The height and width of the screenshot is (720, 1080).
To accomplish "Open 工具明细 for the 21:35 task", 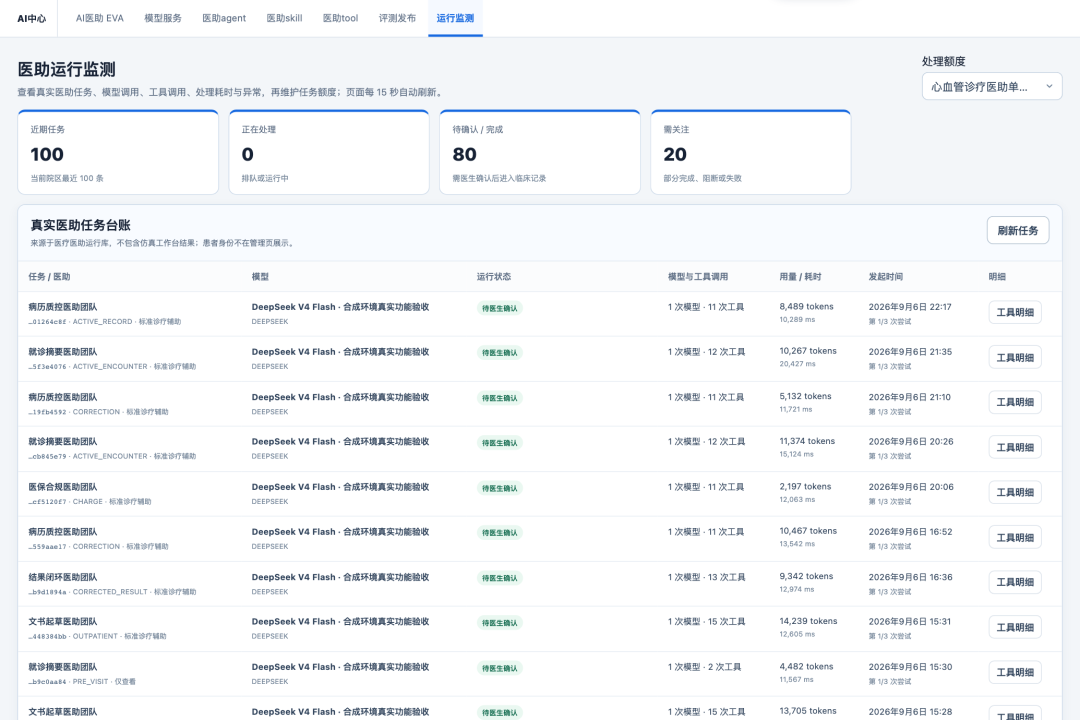I will pyautogui.click(x=1015, y=358).
